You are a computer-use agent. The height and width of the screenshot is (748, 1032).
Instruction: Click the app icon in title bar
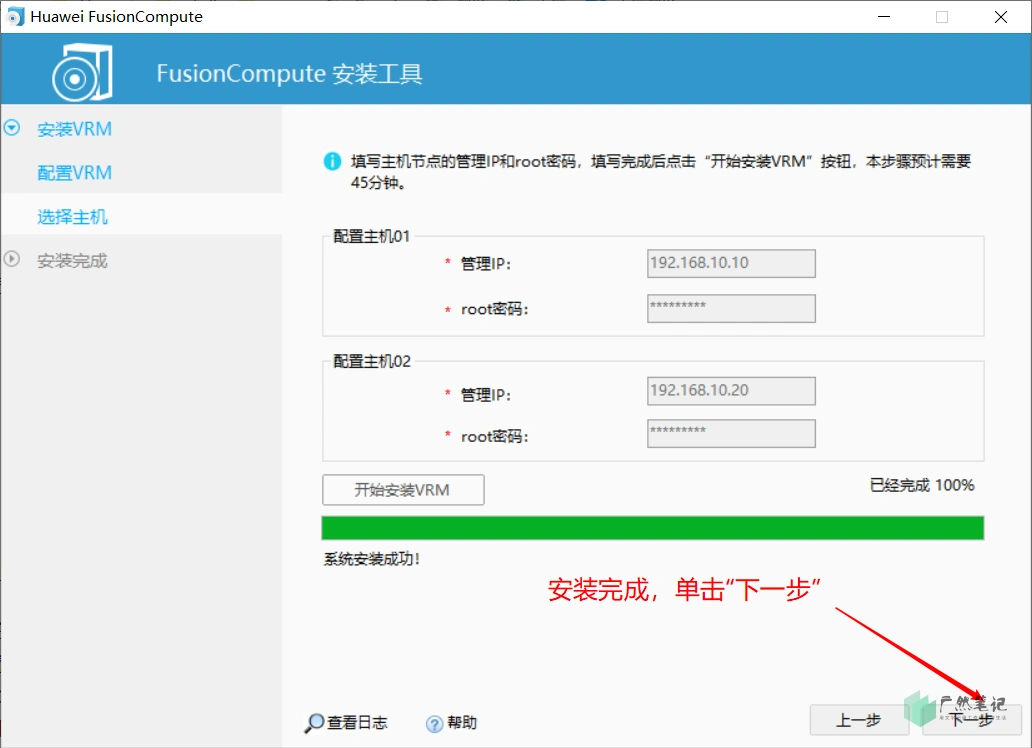[x=15, y=16]
